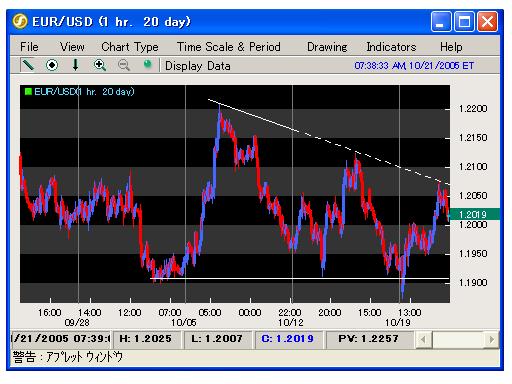Screen dimensions: 512x384
Task: Select the trend line drawing tool
Action: [x=28, y=65]
